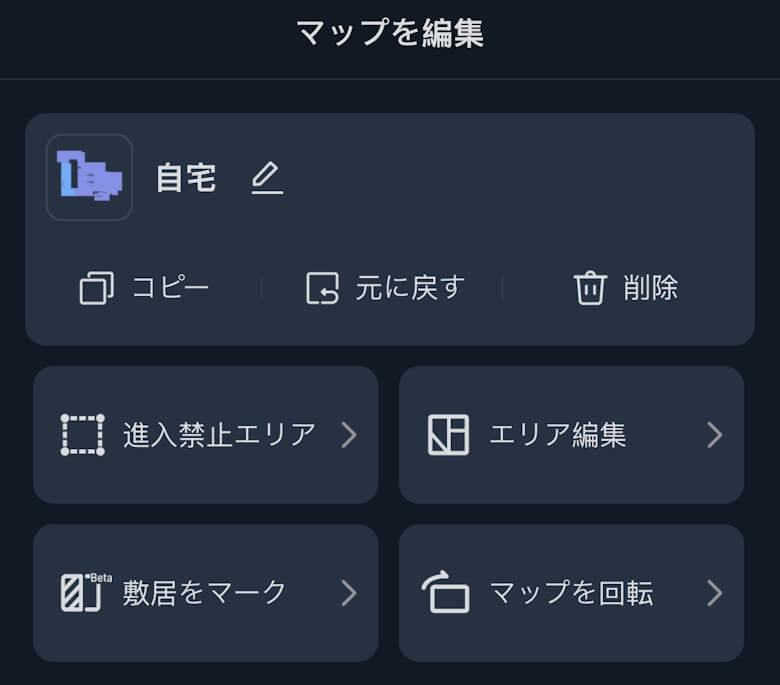This screenshot has width=780, height=685.
Task: Click the rotate map icon
Action: pos(446,593)
